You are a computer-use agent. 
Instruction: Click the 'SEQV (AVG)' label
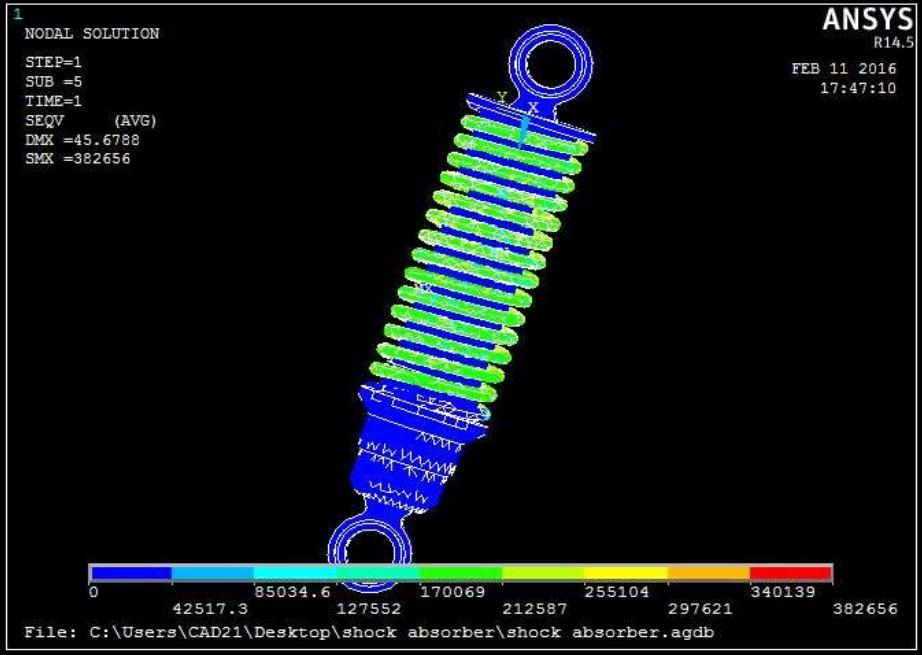(91, 121)
